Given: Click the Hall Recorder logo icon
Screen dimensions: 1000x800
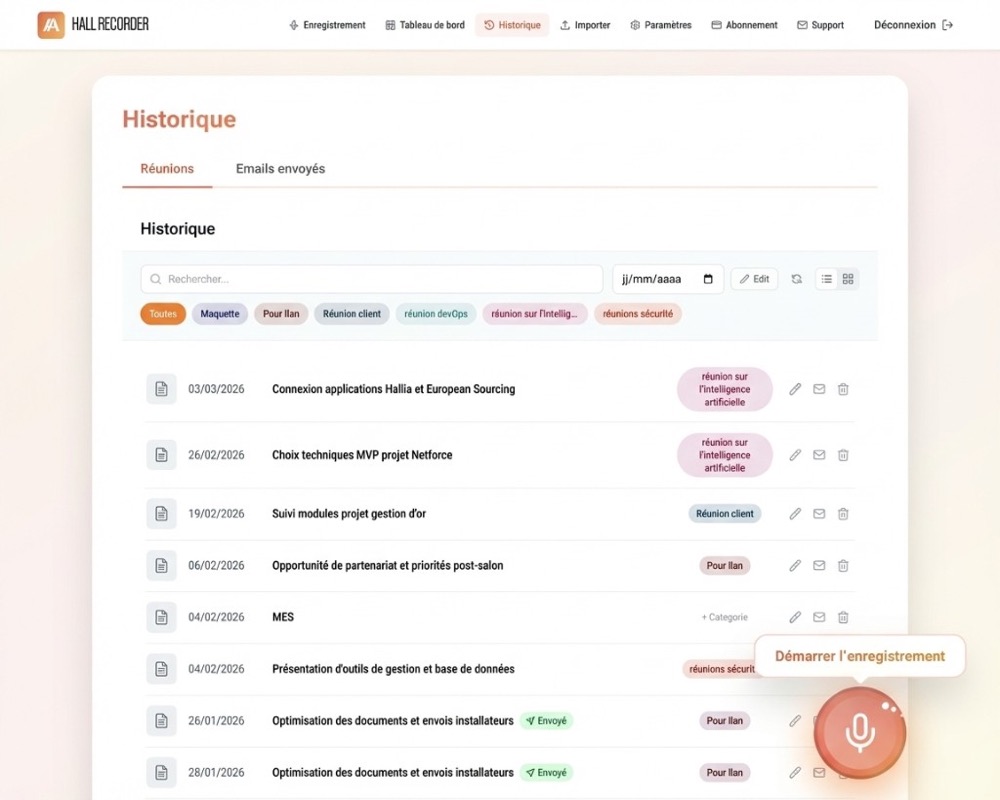Looking at the screenshot, I should click(51, 25).
